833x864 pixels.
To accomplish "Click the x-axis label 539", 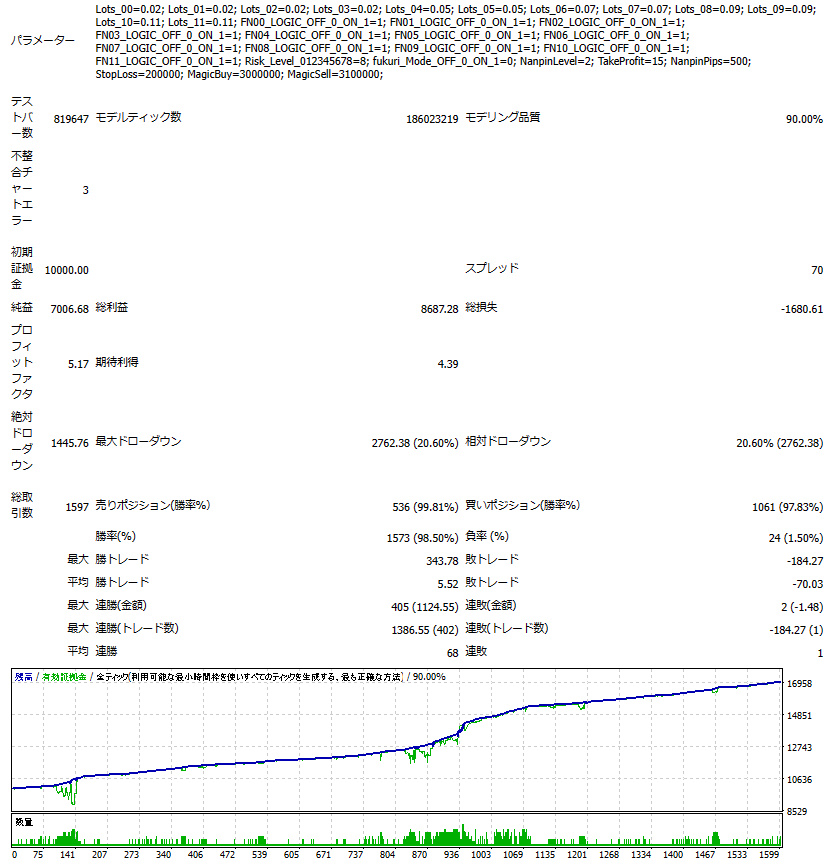I will click(259, 855).
